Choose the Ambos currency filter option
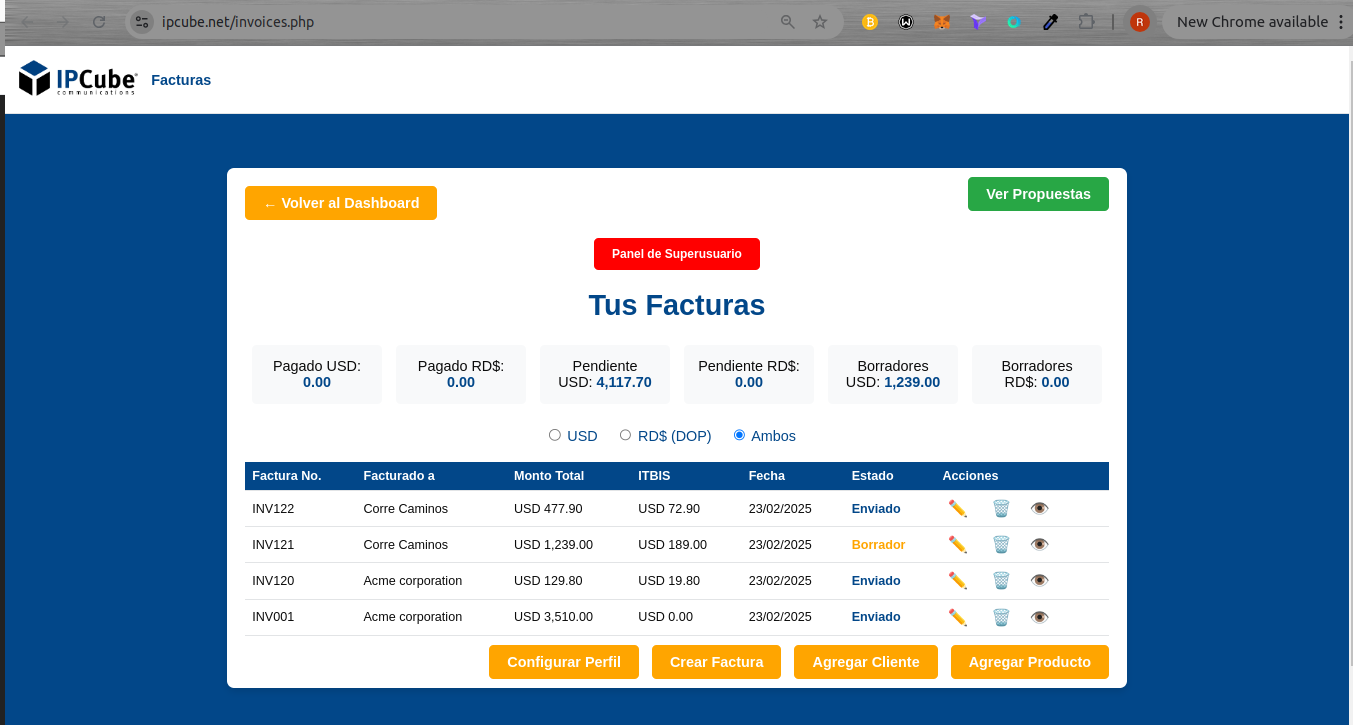This screenshot has height=725, width=1353. coord(740,435)
